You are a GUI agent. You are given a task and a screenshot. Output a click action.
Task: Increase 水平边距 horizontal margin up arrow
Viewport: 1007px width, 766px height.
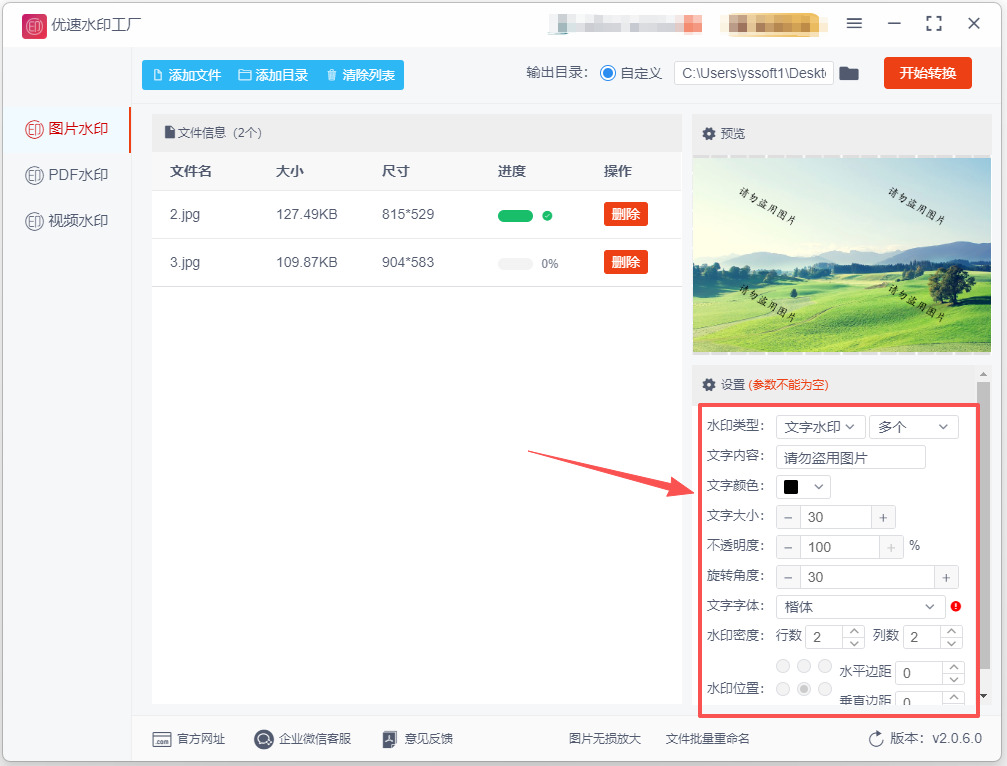pos(954,667)
